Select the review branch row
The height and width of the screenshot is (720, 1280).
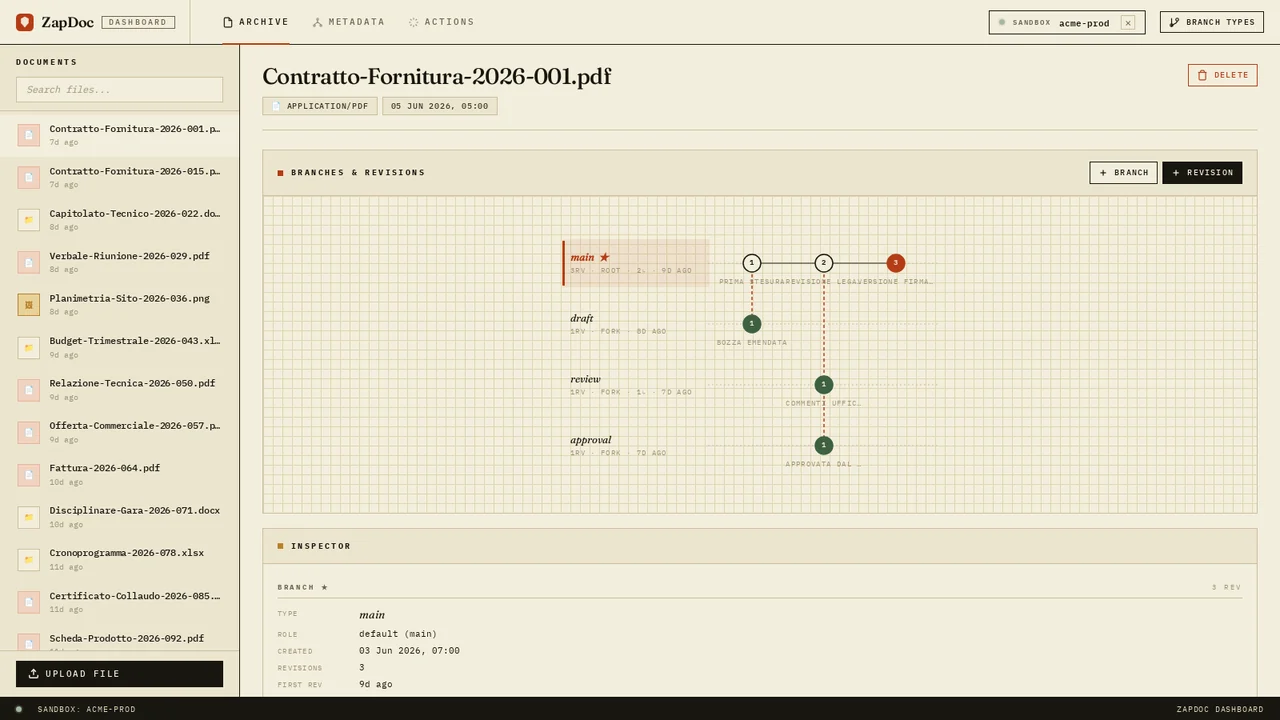click(636, 385)
